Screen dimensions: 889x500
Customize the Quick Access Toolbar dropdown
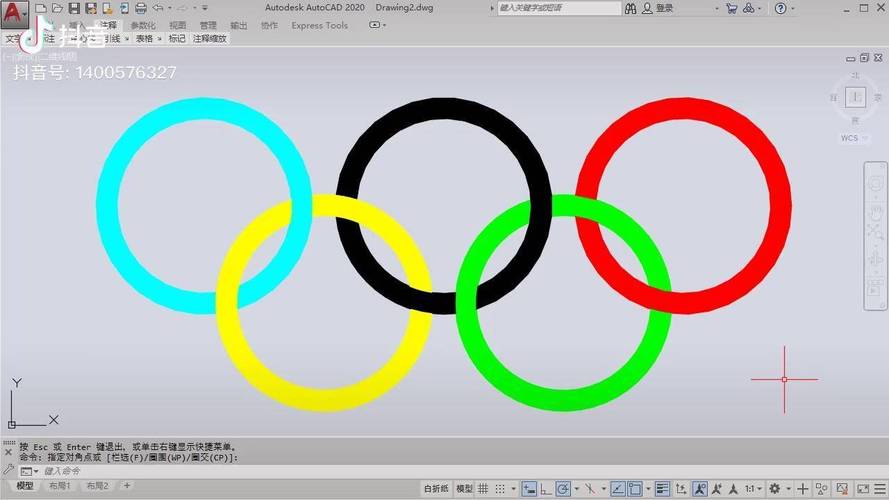(205, 8)
